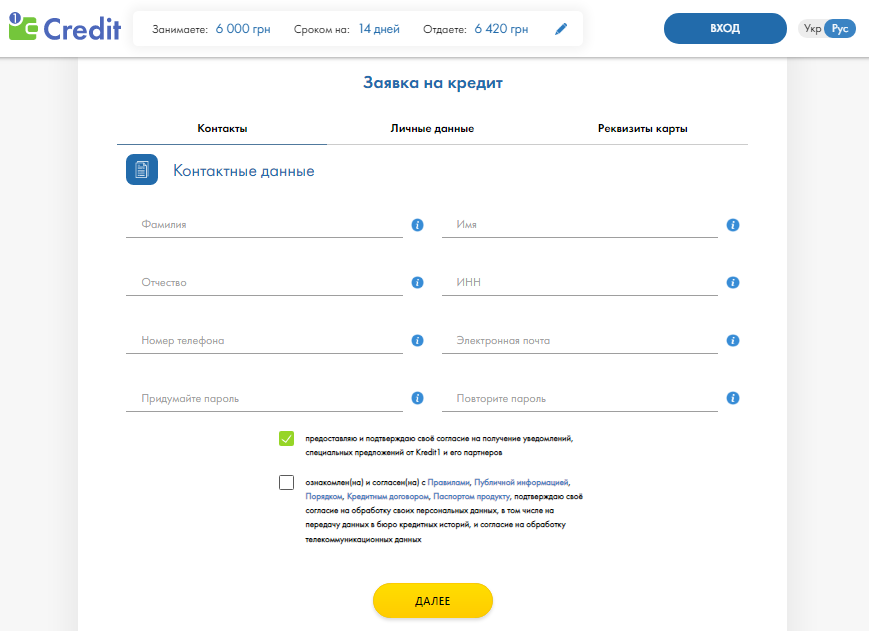Click the Заявка на кредит heading
Image resolution: width=869 pixels, height=631 pixels.
tap(433, 83)
